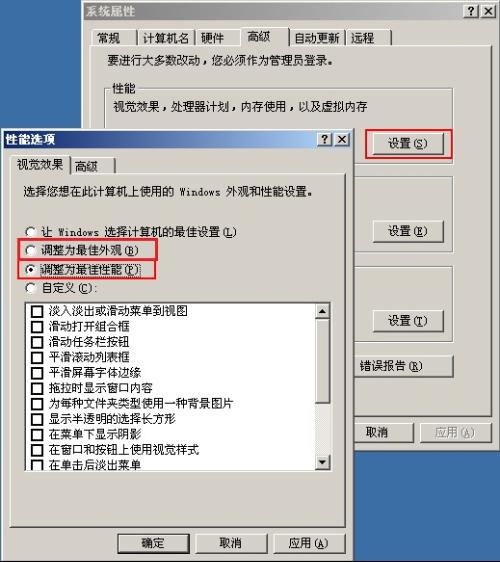Click the help question mark in 性能选项
This screenshot has width=500, height=562.
click(x=325, y=139)
